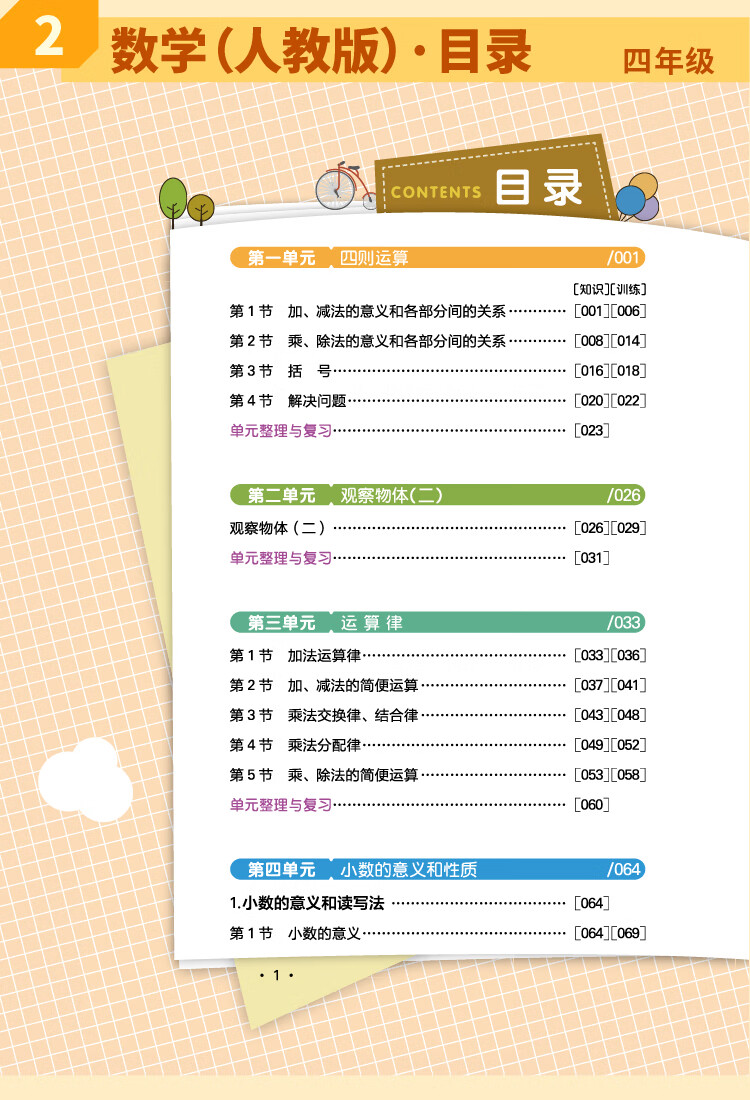Click the page number 1 footer
Image resolution: width=750 pixels, height=1100 pixels.
point(275,976)
